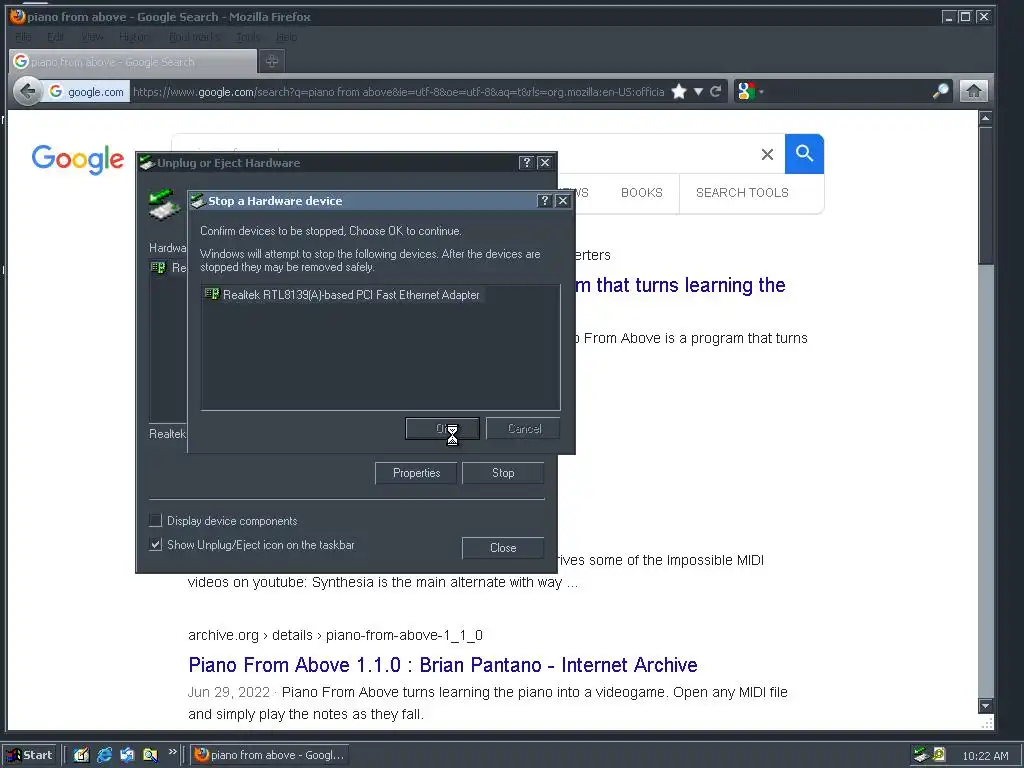Open the BOOKS search tab
Image resolution: width=1024 pixels, height=768 pixels.
pos(641,193)
